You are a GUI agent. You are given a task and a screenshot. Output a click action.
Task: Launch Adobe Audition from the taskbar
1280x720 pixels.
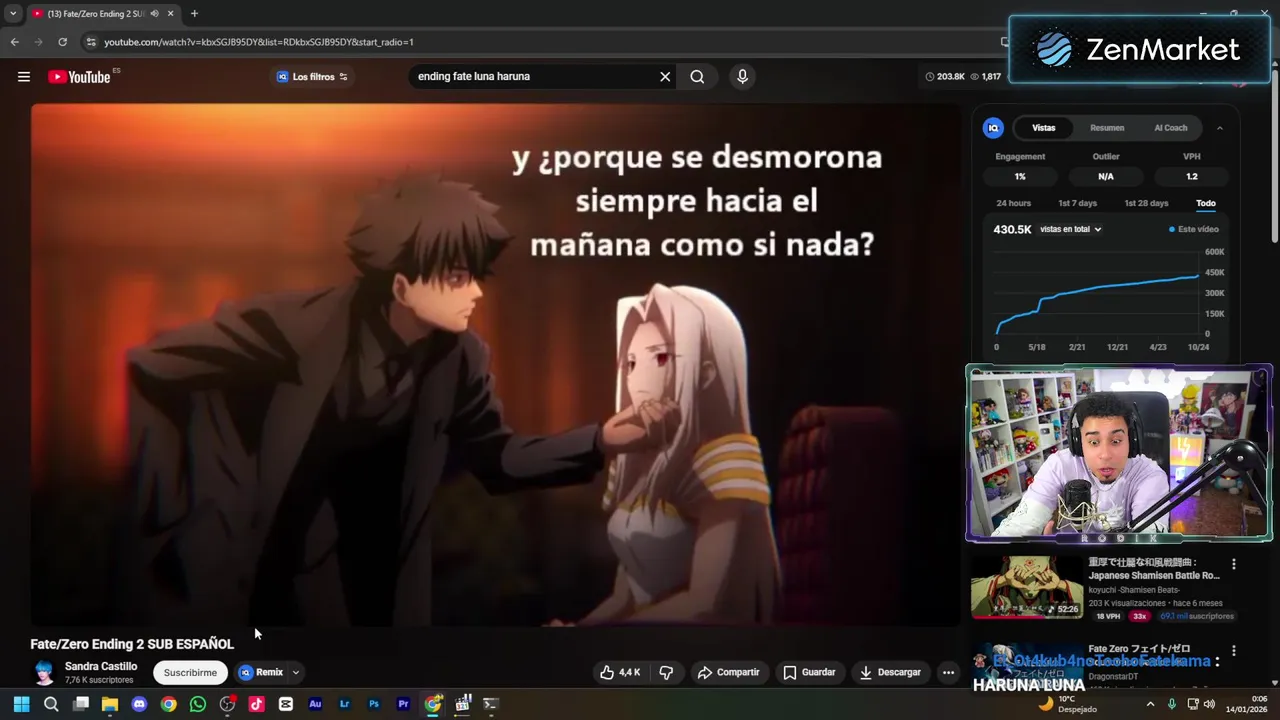click(315, 704)
